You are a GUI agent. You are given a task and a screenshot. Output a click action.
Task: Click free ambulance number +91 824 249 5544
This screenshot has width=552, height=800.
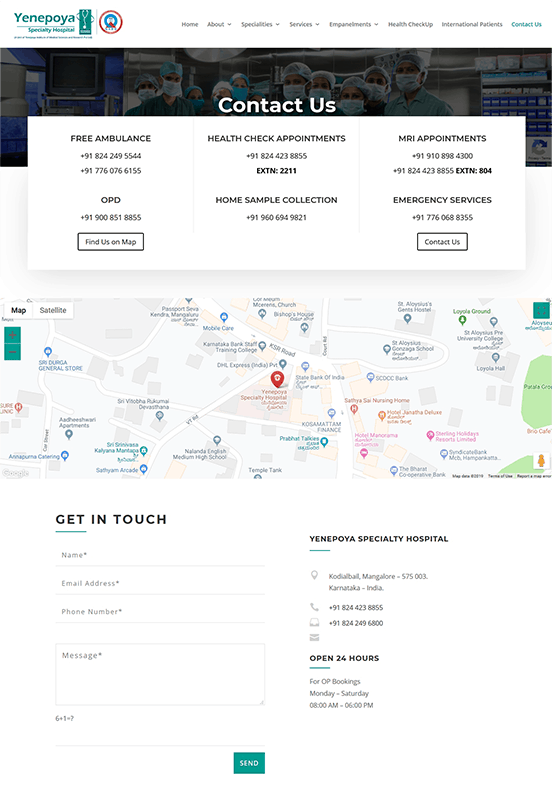111,156
